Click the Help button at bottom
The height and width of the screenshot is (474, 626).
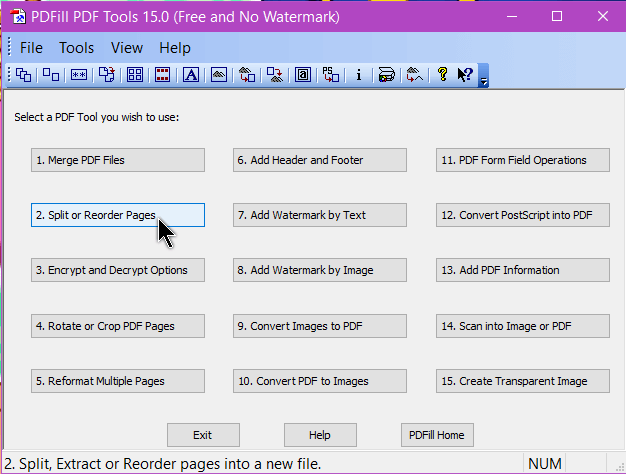(x=320, y=435)
